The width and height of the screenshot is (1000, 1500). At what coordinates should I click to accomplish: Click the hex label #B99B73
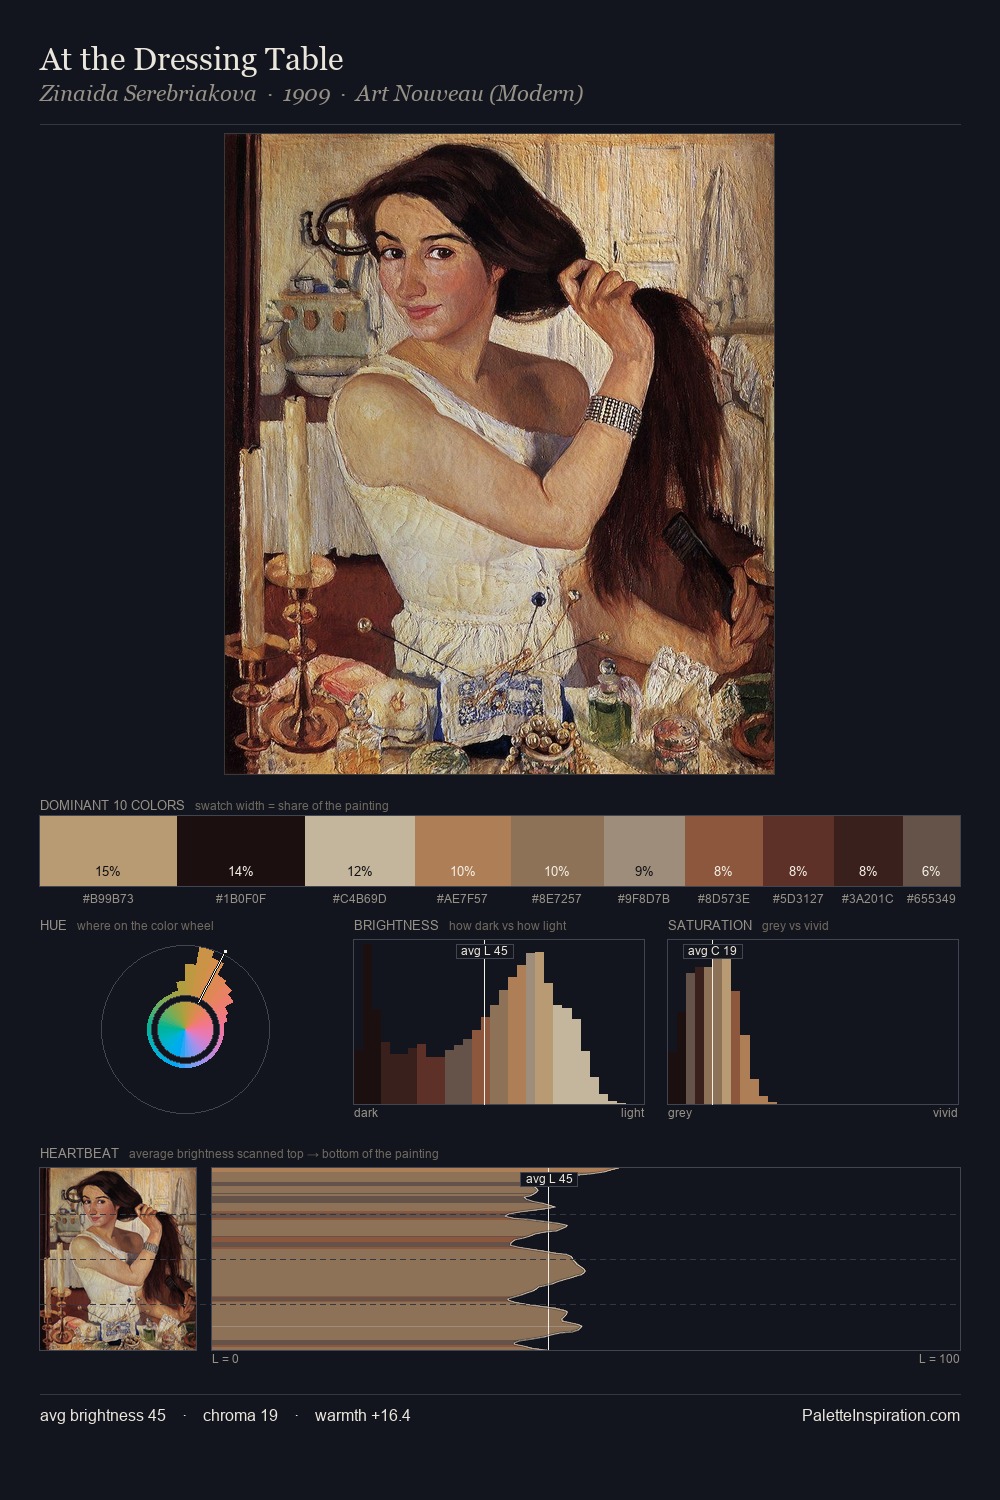[108, 899]
